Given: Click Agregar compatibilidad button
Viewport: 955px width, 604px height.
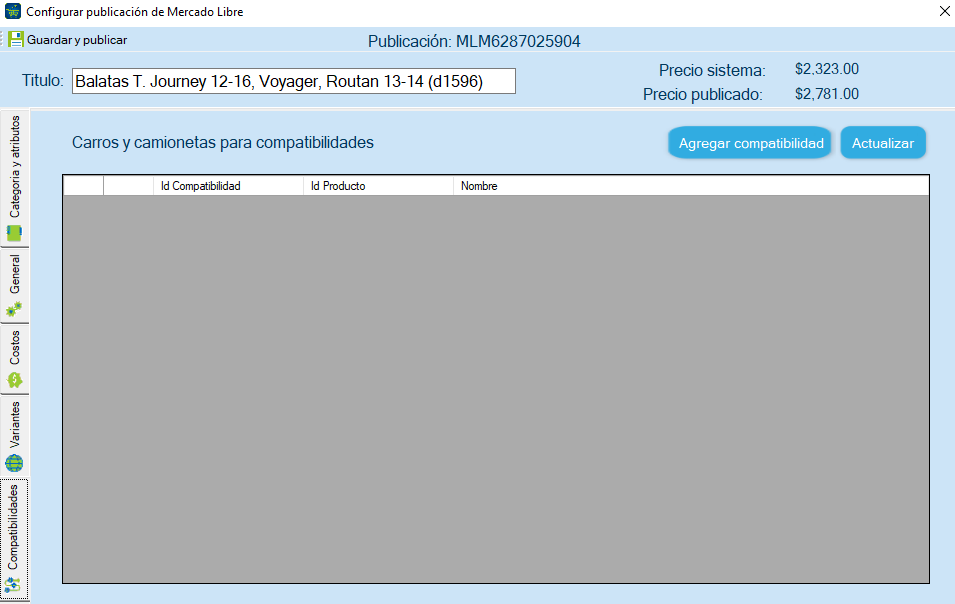Looking at the screenshot, I should click(750, 143).
